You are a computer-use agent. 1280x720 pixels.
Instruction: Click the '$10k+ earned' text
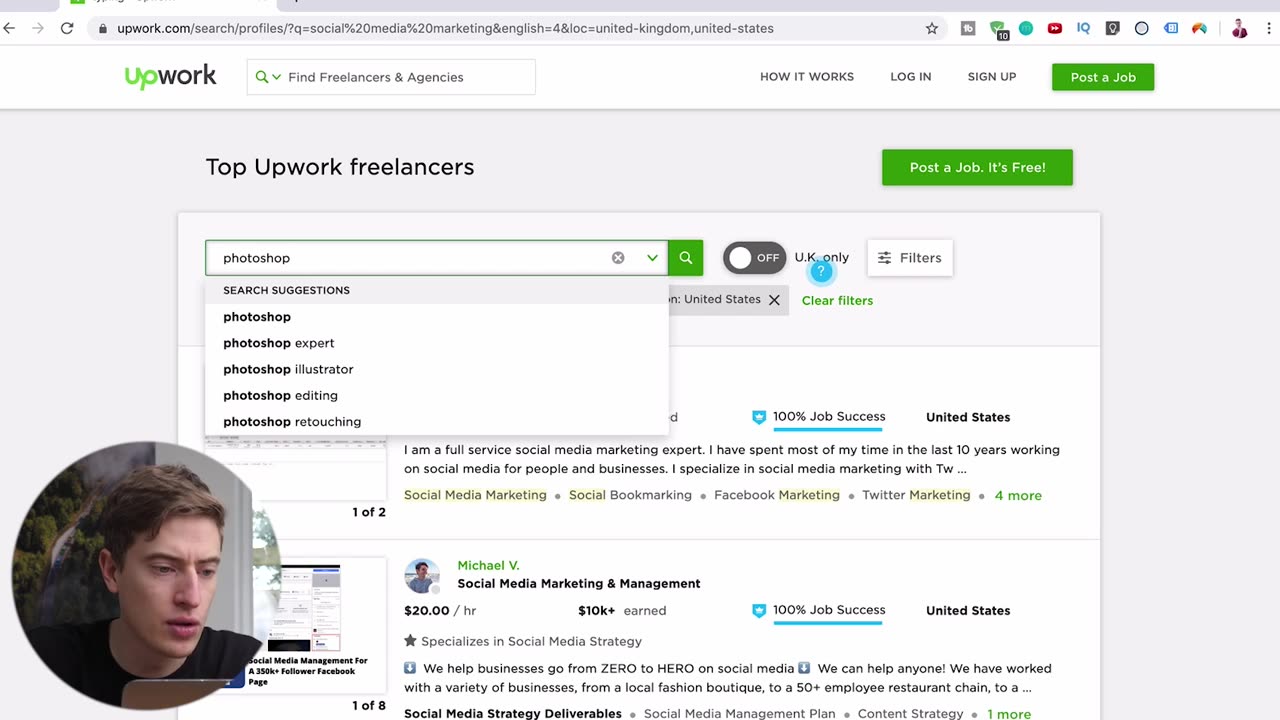[x=622, y=610]
